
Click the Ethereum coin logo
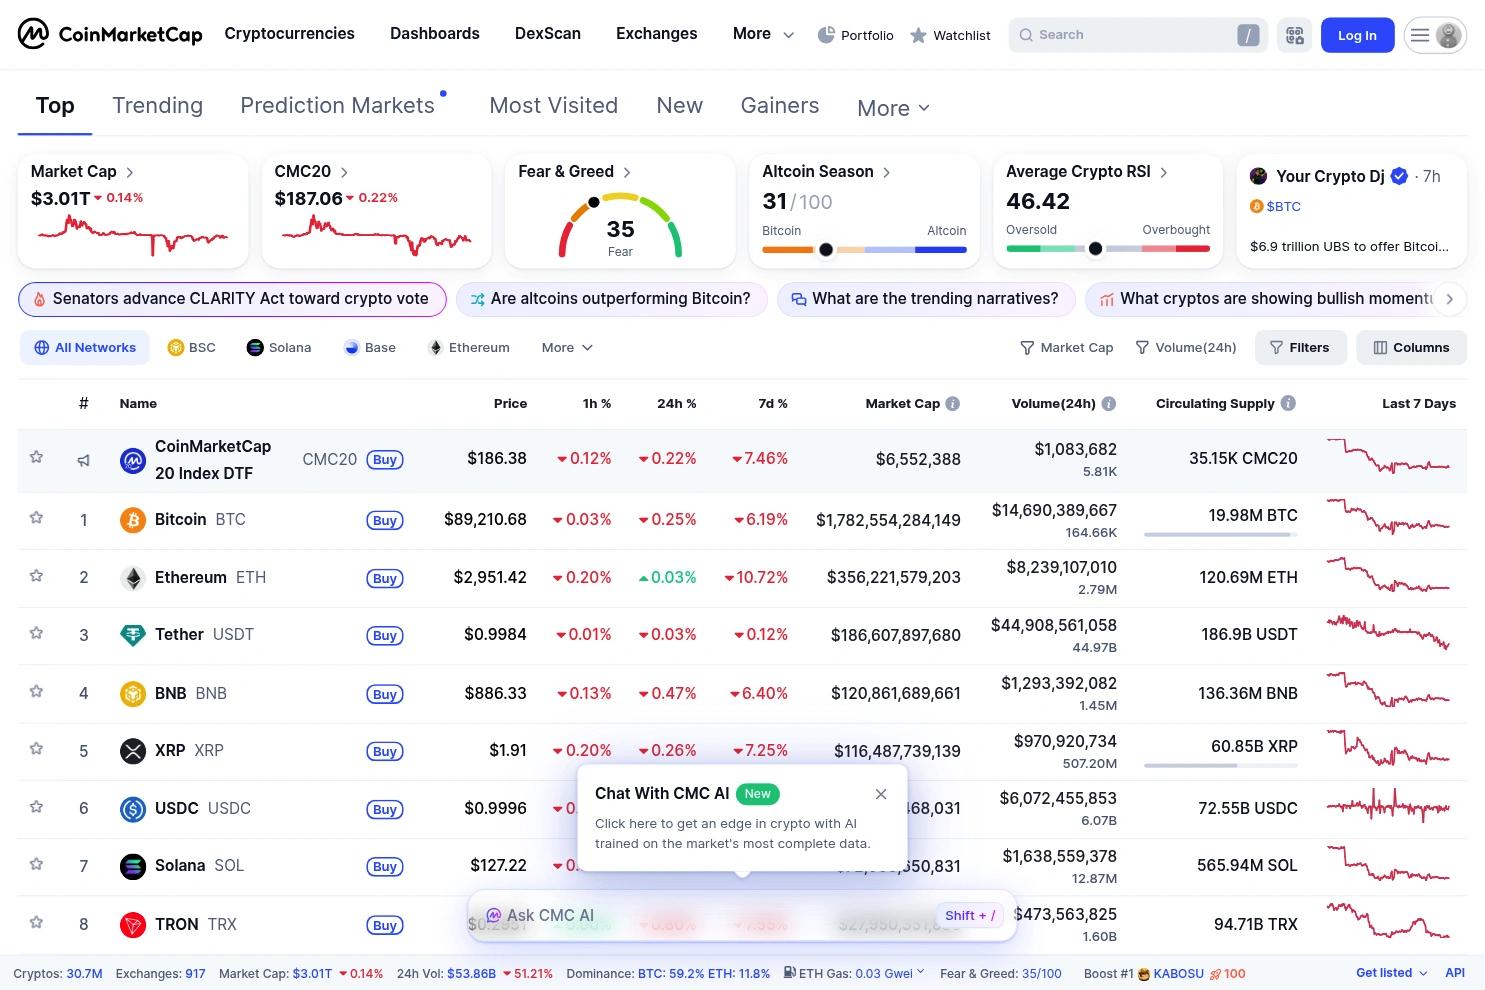pos(133,578)
